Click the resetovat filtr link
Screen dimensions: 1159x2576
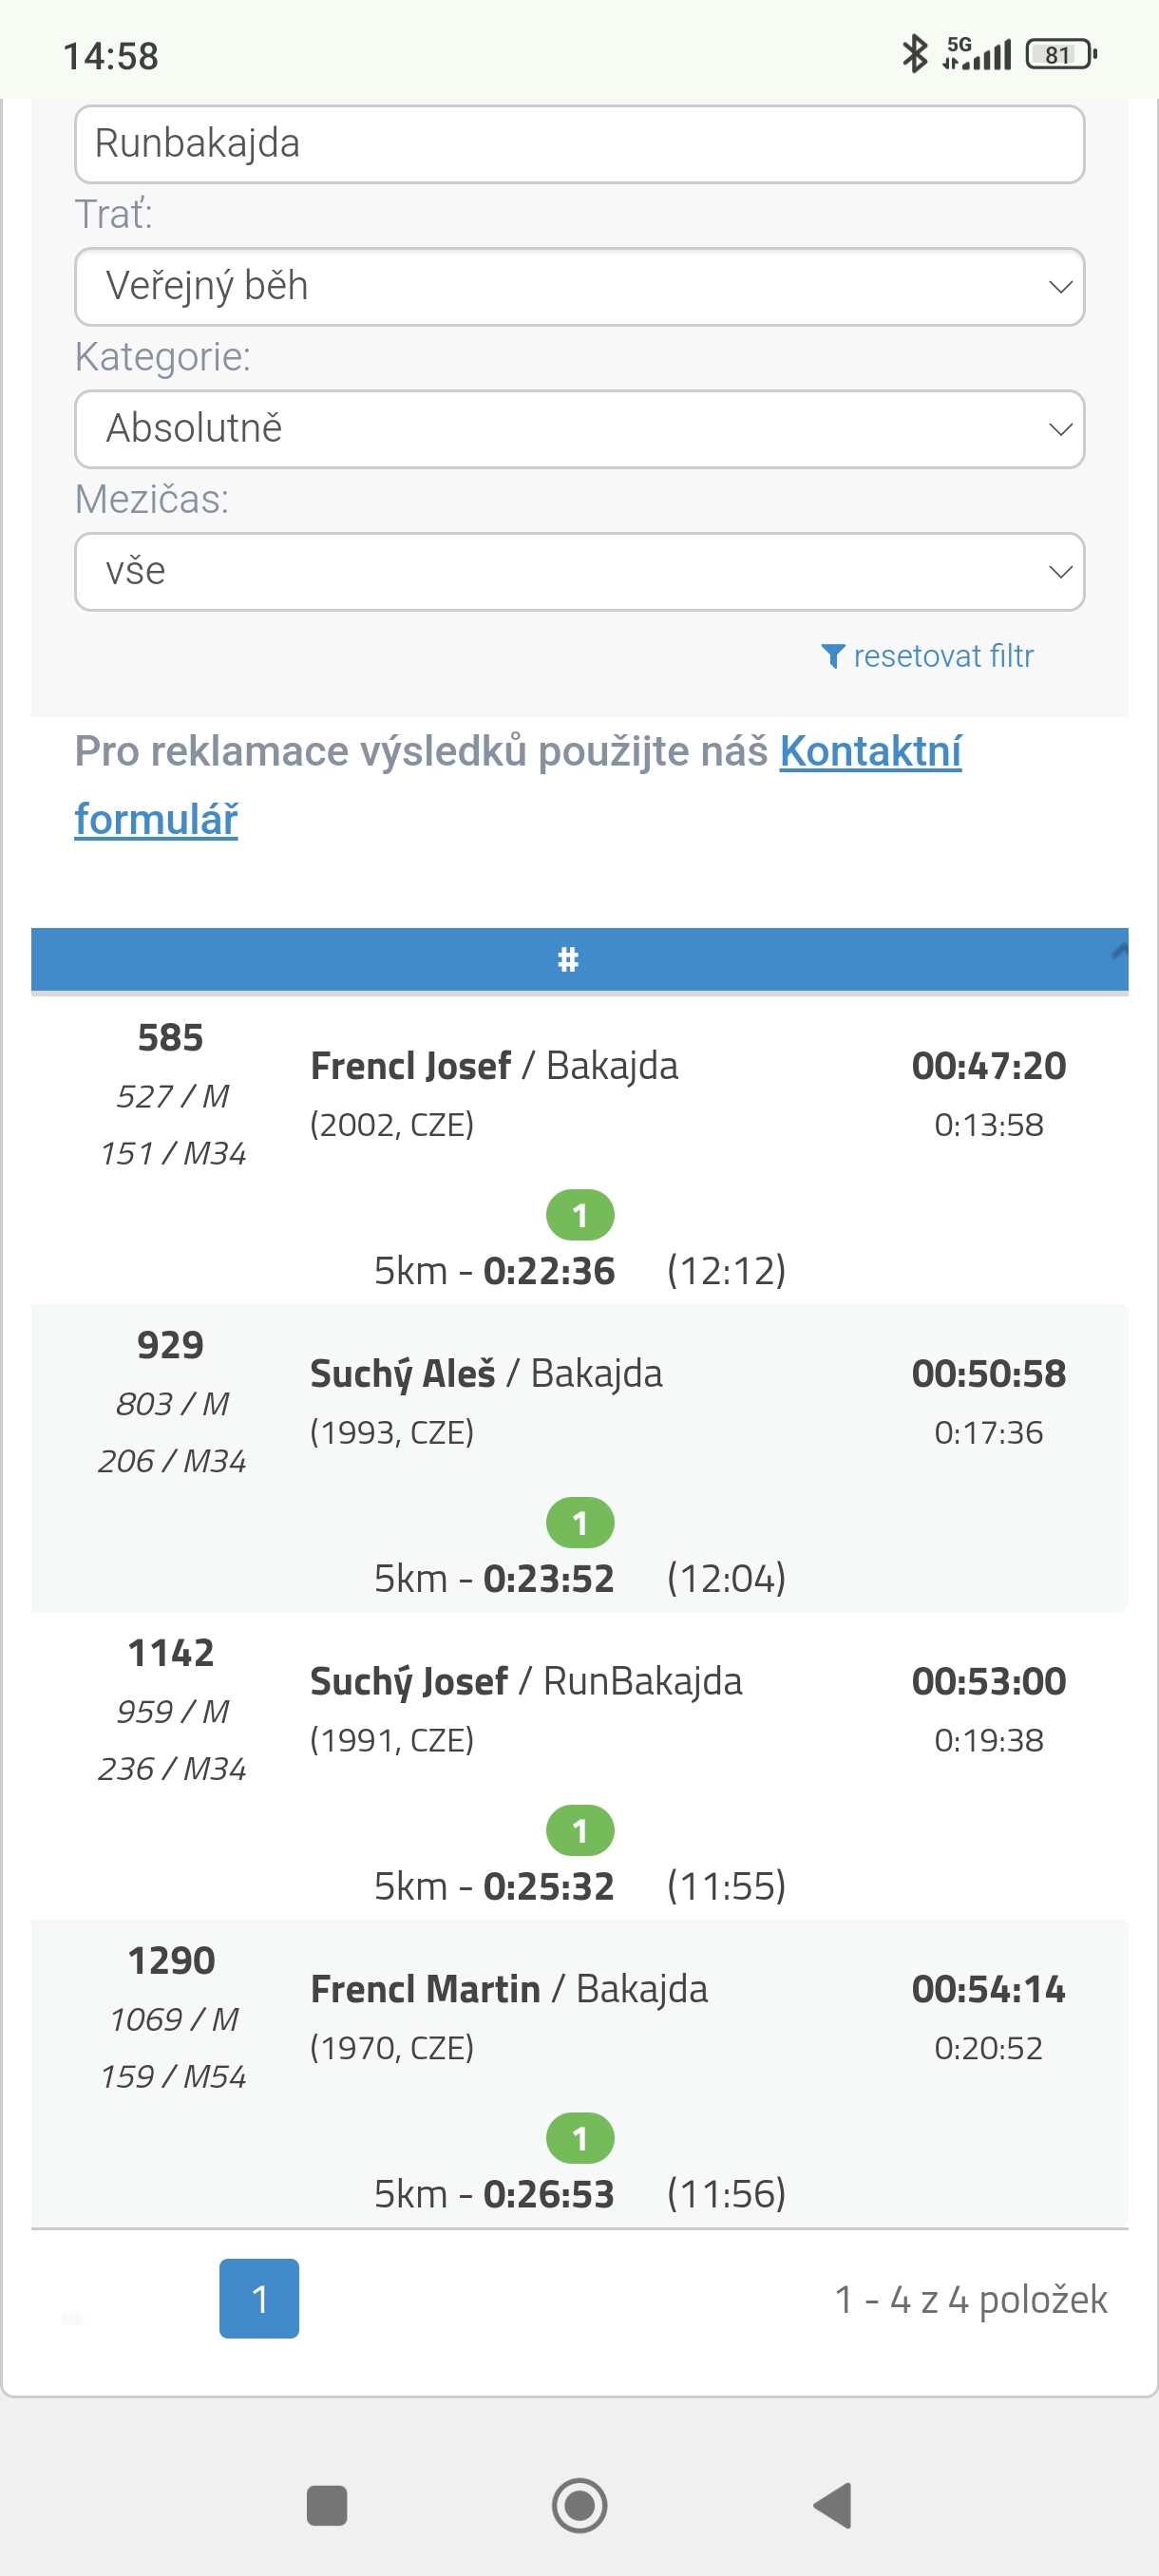click(x=942, y=656)
